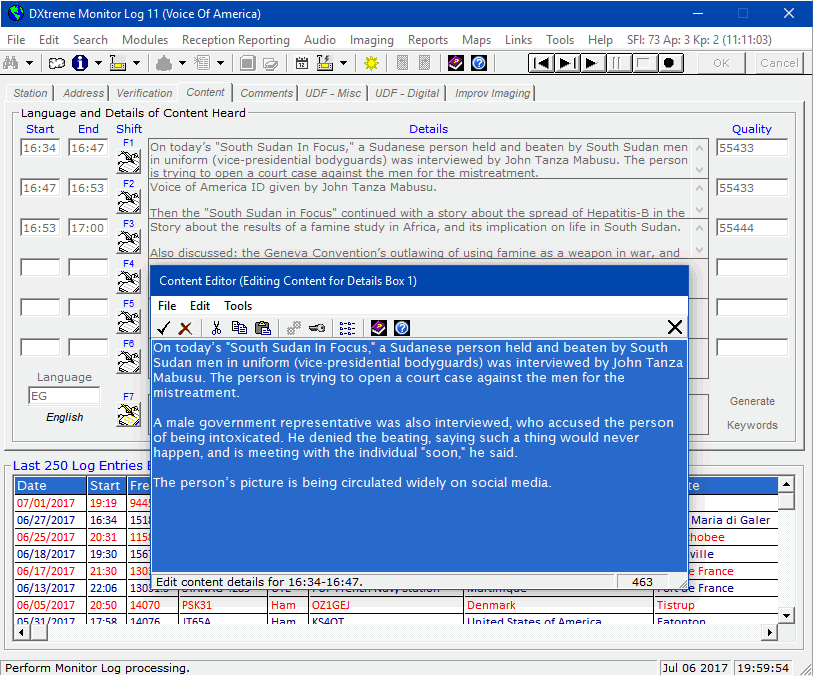Click the blue information icon in main toolbar
This screenshot has width=813, height=676.
pyautogui.click(x=79, y=63)
